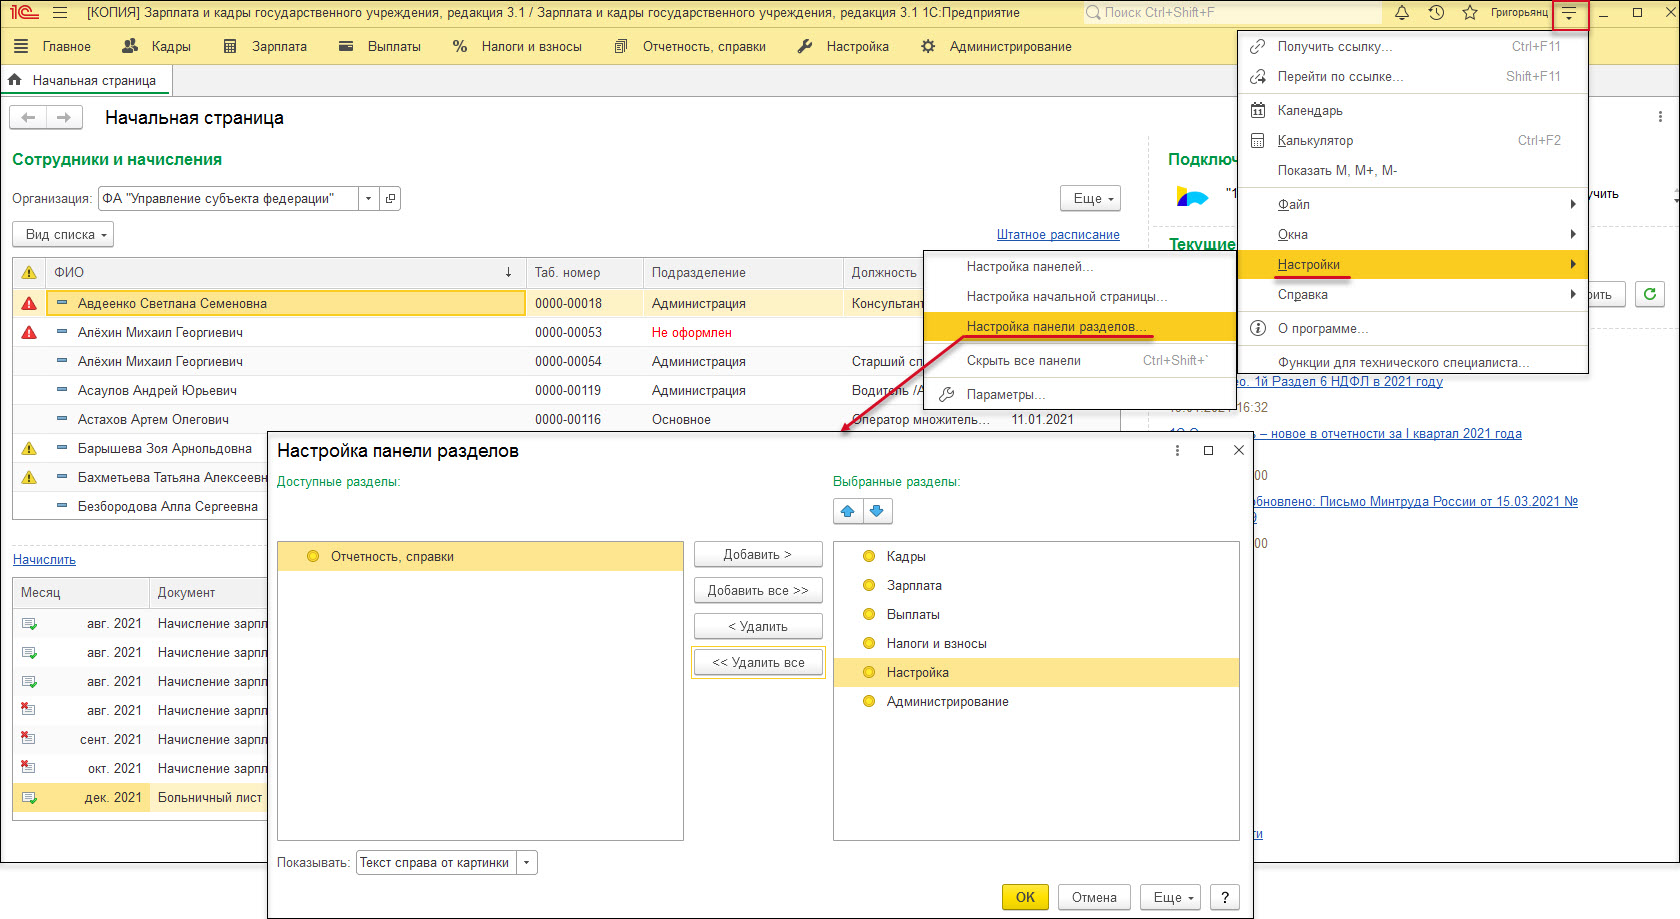Go forward with the right arrow button
This screenshot has width=1680, height=919.
point(64,118)
